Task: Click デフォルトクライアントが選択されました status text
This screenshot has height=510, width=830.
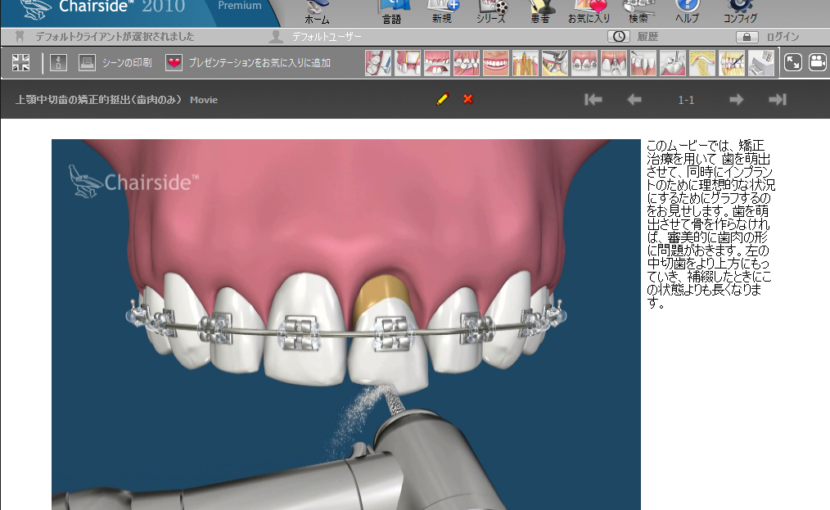Action: (114, 37)
